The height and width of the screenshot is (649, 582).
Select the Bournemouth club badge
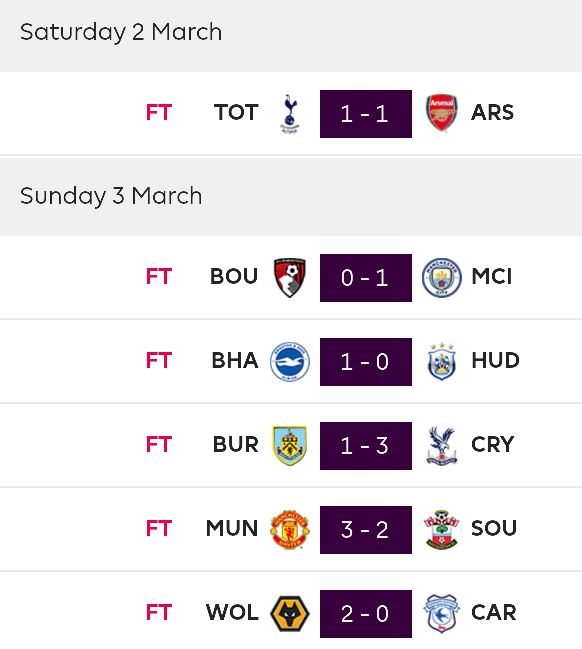click(290, 278)
